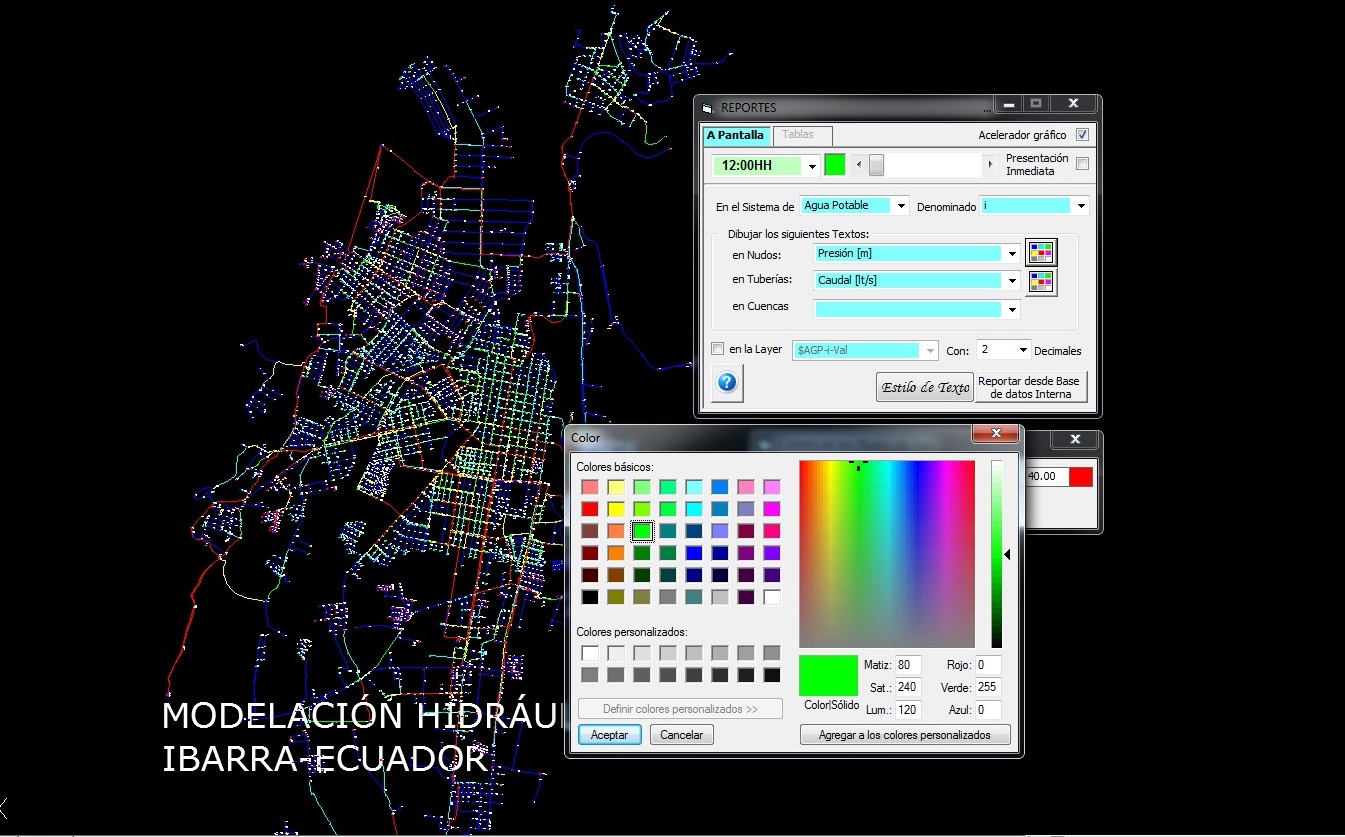This screenshot has height=837, width=1345.
Task: Open the Presión [m] dropdown for Nudos
Action: (1012, 254)
